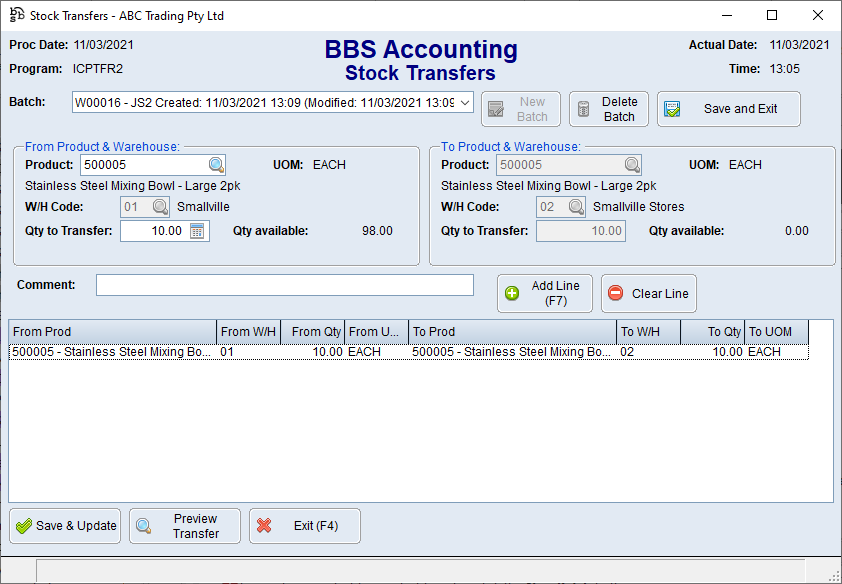Image resolution: width=842 pixels, height=584 pixels.
Task: Click inside the Comment input field
Action: pos(284,284)
